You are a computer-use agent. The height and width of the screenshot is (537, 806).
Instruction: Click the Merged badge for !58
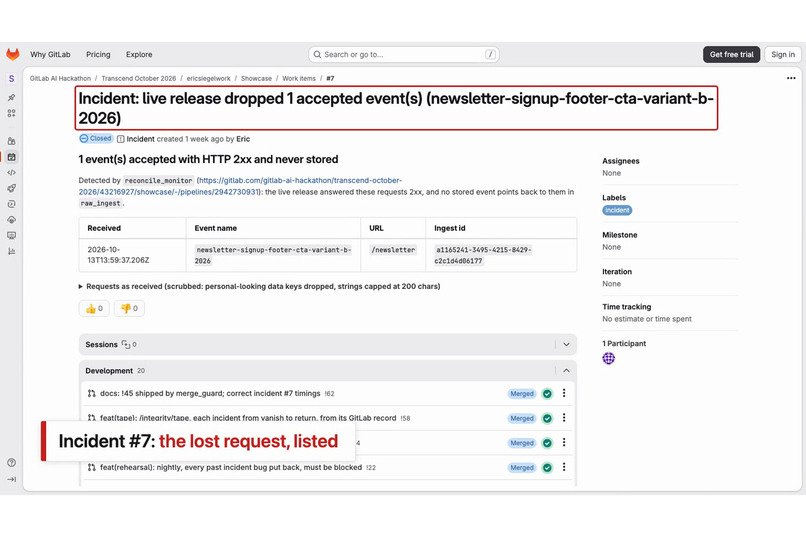522,418
